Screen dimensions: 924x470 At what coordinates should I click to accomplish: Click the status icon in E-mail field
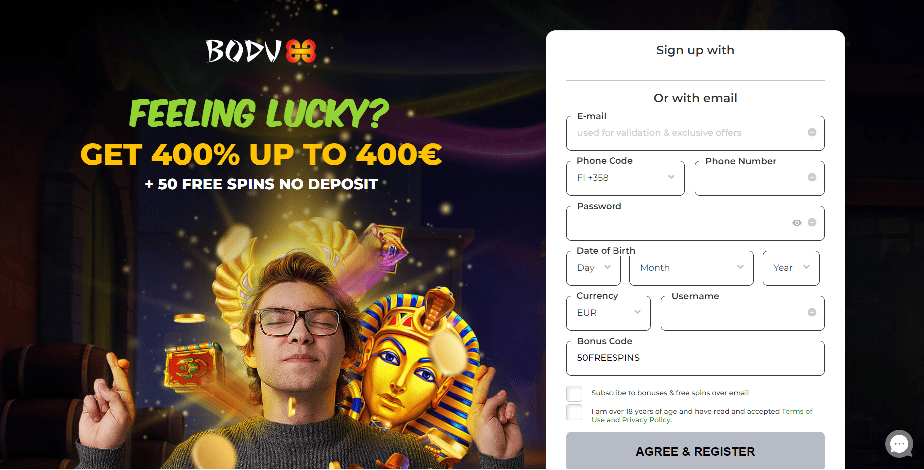pos(811,133)
